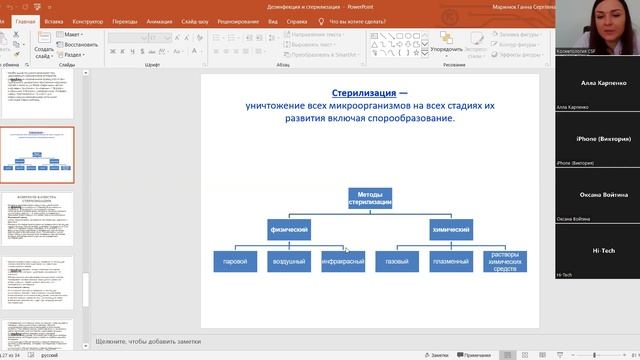The image size is (640, 360).
Task: Select the КОНТРОЛЬ КАЧЕСТВА СТЕРИЛИЗАЦИИ slide thumbnail
Action: (37, 219)
